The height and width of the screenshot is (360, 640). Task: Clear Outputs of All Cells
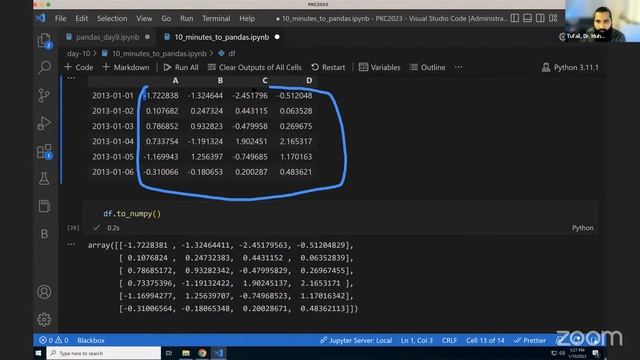point(255,67)
